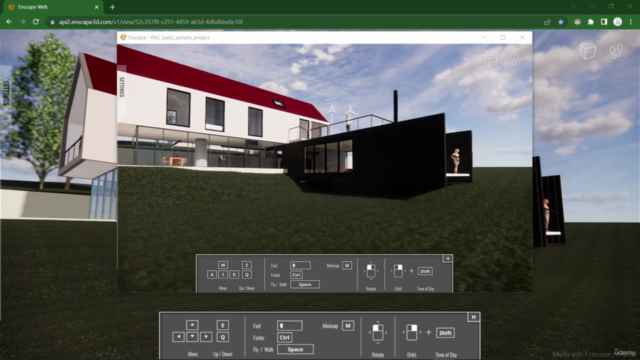This screenshot has height=360, width=640.
Task: Click the up arrow key in web help panel
Action: [x=192, y=325]
